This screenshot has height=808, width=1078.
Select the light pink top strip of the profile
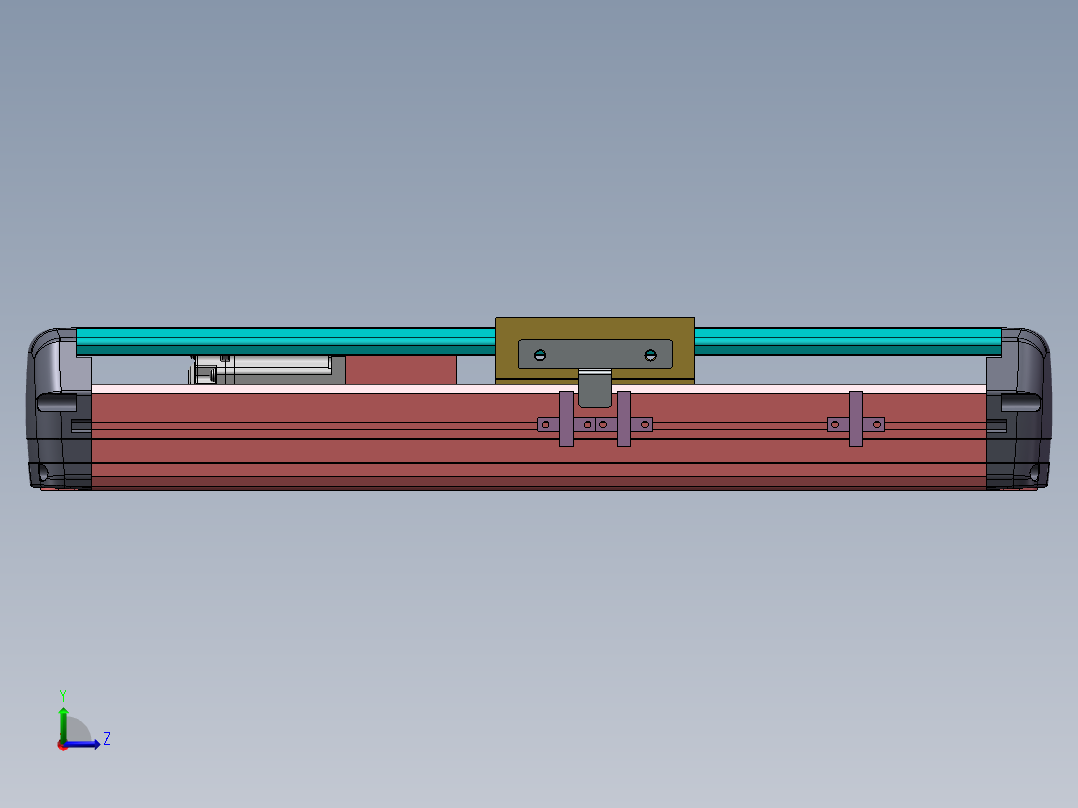pyautogui.click(x=539, y=389)
